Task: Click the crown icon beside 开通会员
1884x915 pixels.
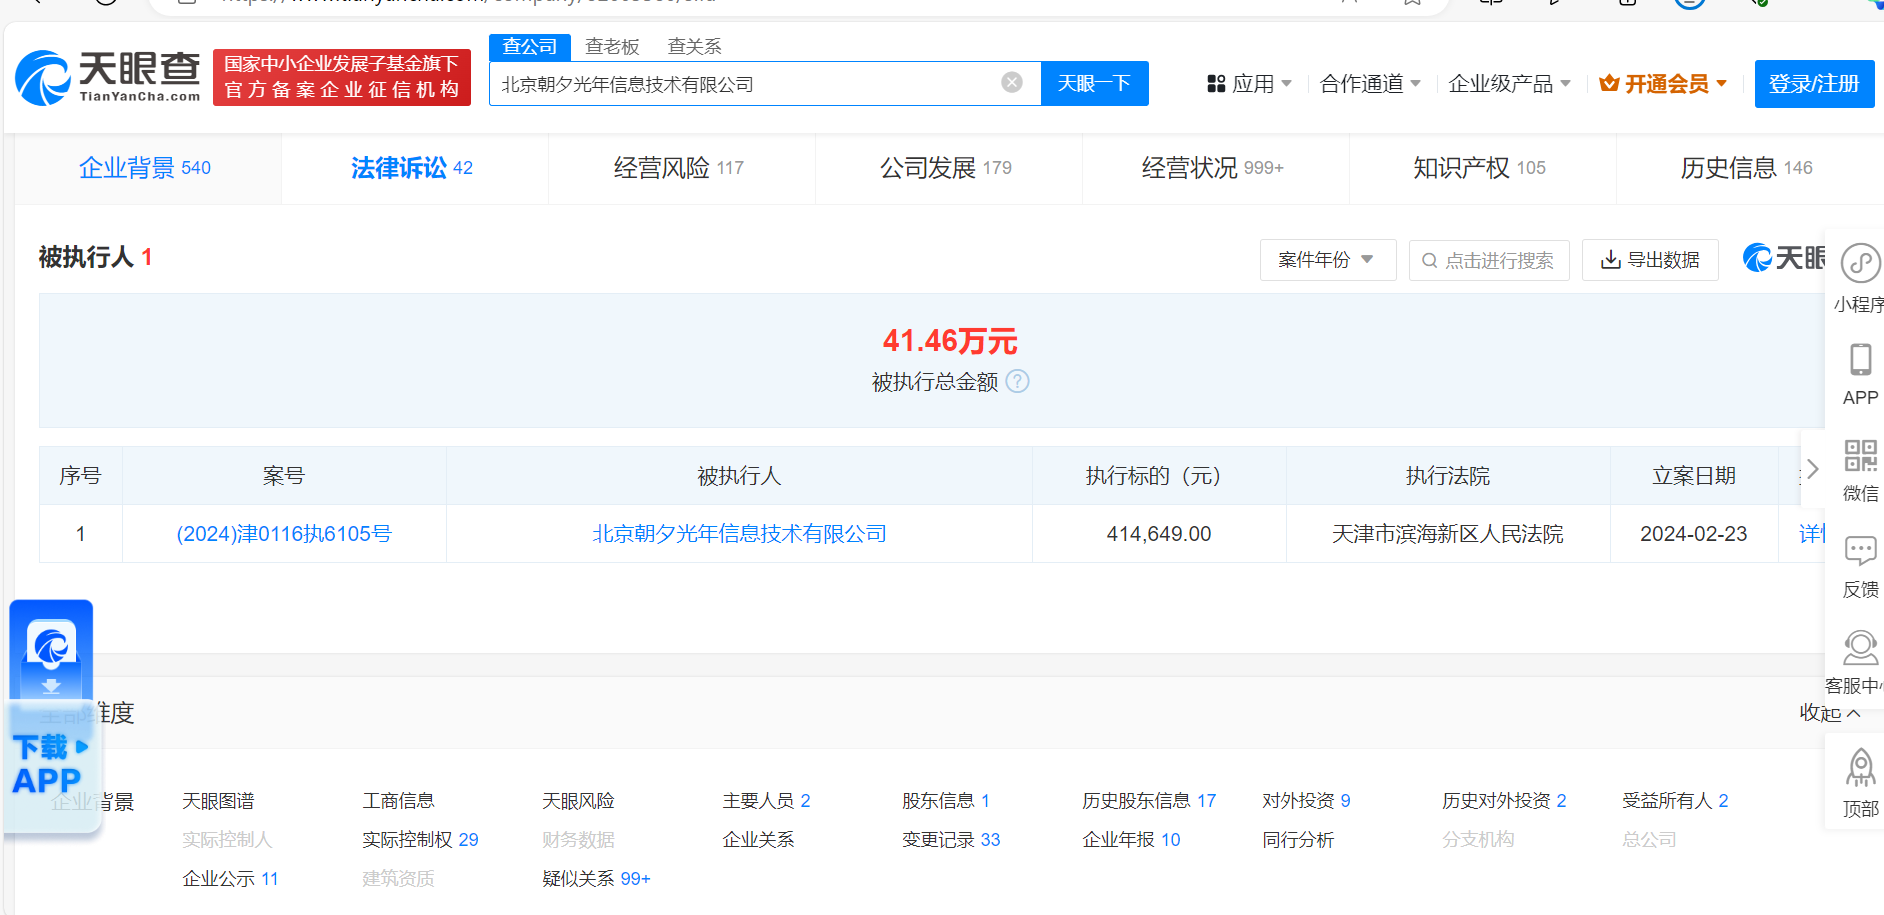Action: click(x=1609, y=83)
